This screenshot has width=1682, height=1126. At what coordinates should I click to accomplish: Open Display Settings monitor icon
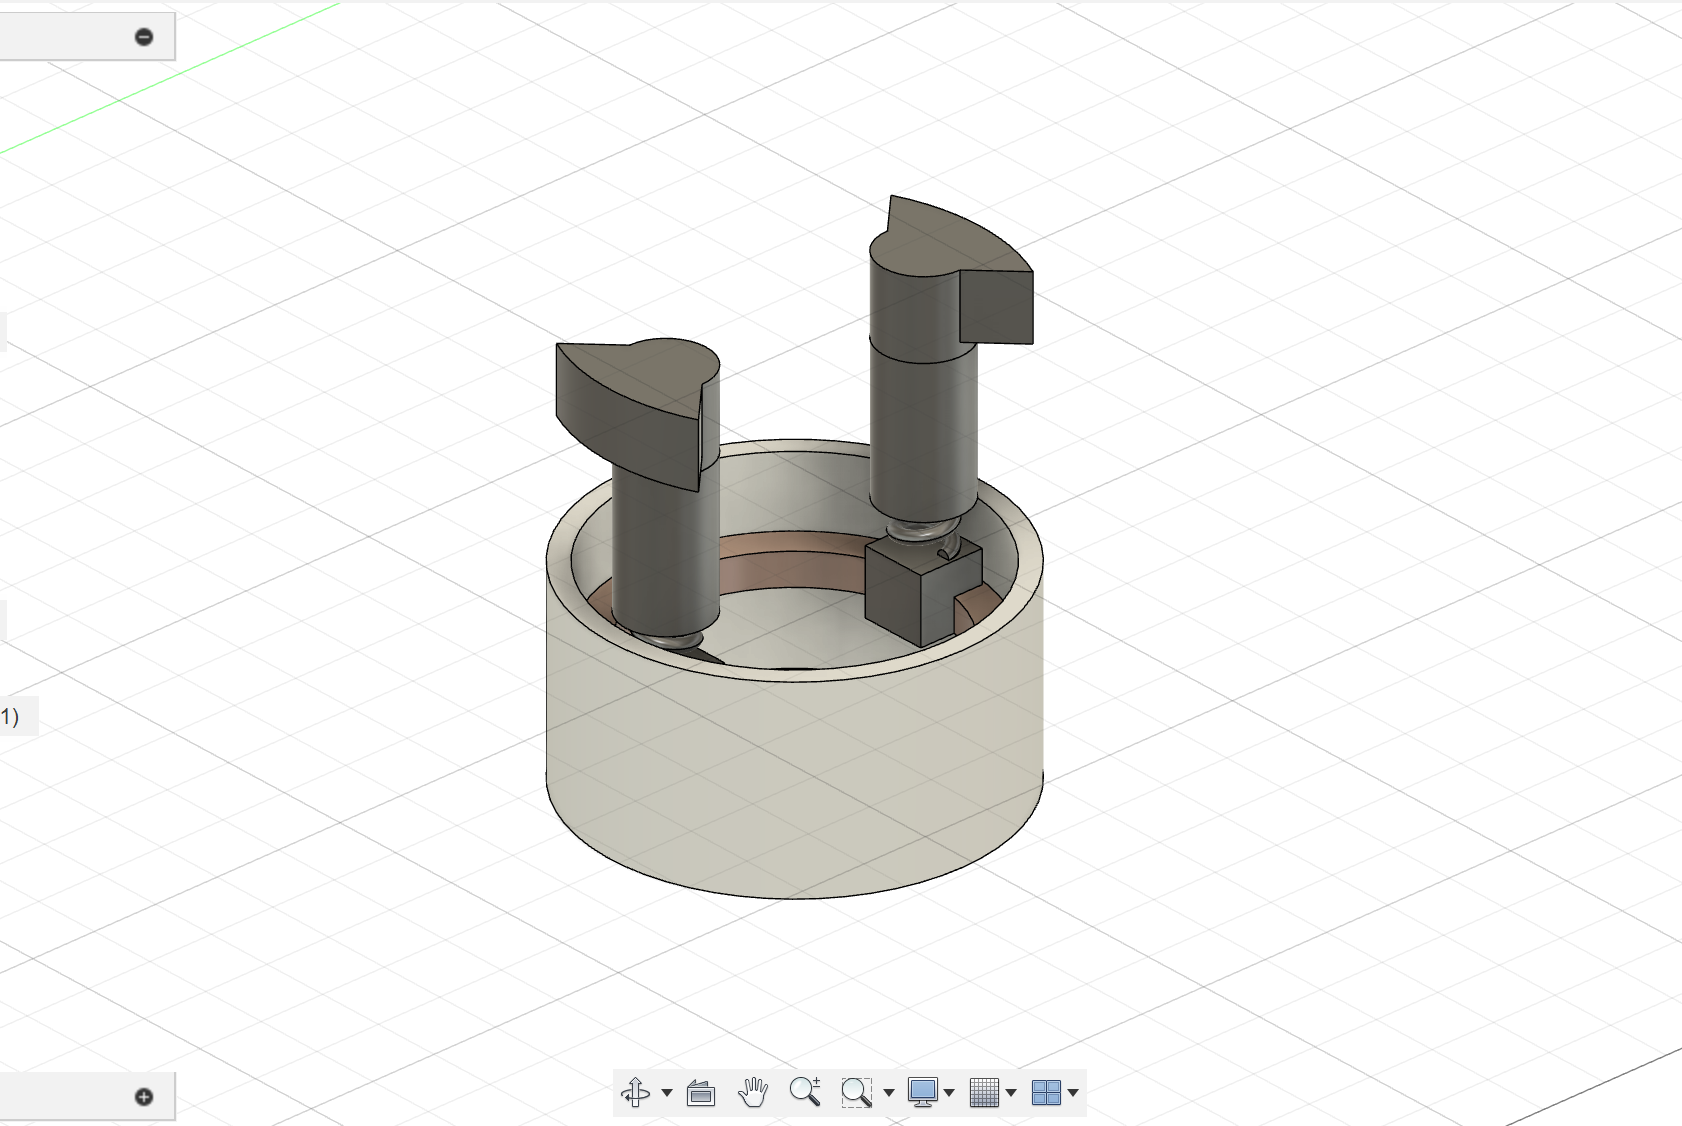click(x=922, y=1092)
